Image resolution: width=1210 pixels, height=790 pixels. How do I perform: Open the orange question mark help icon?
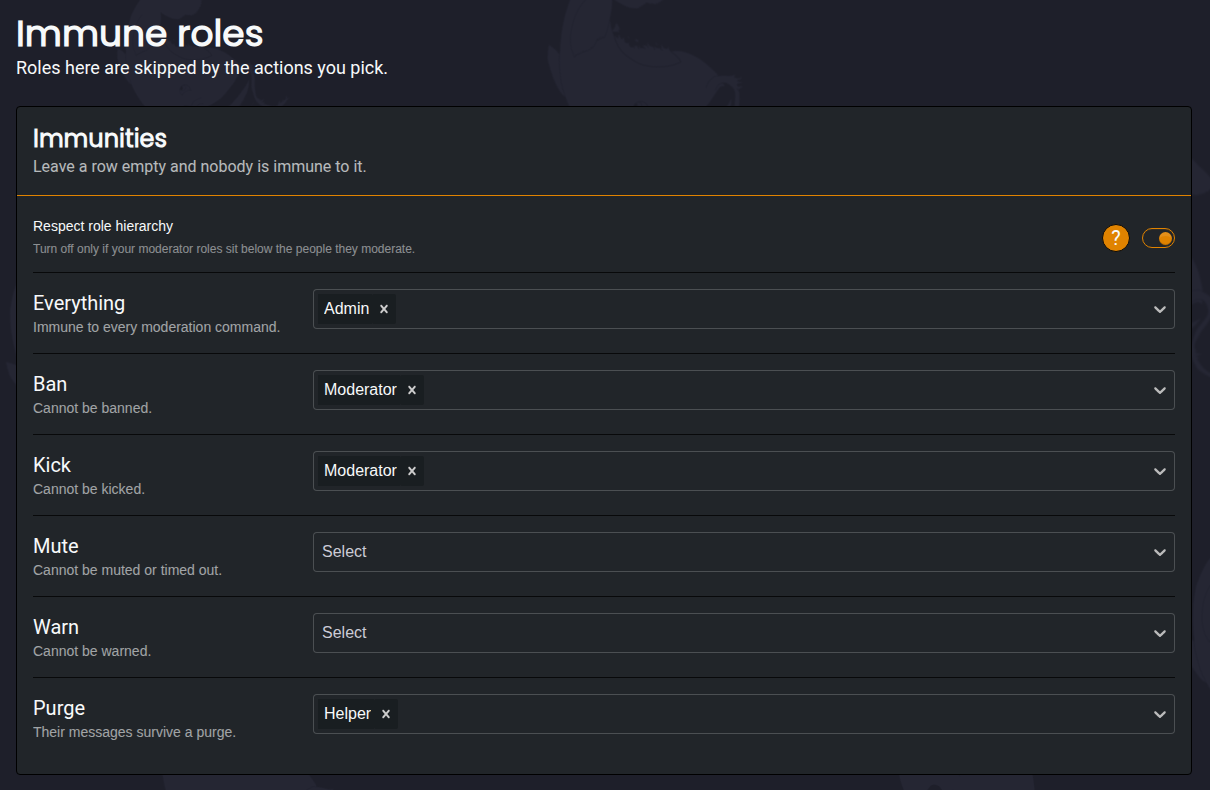click(x=1116, y=238)
